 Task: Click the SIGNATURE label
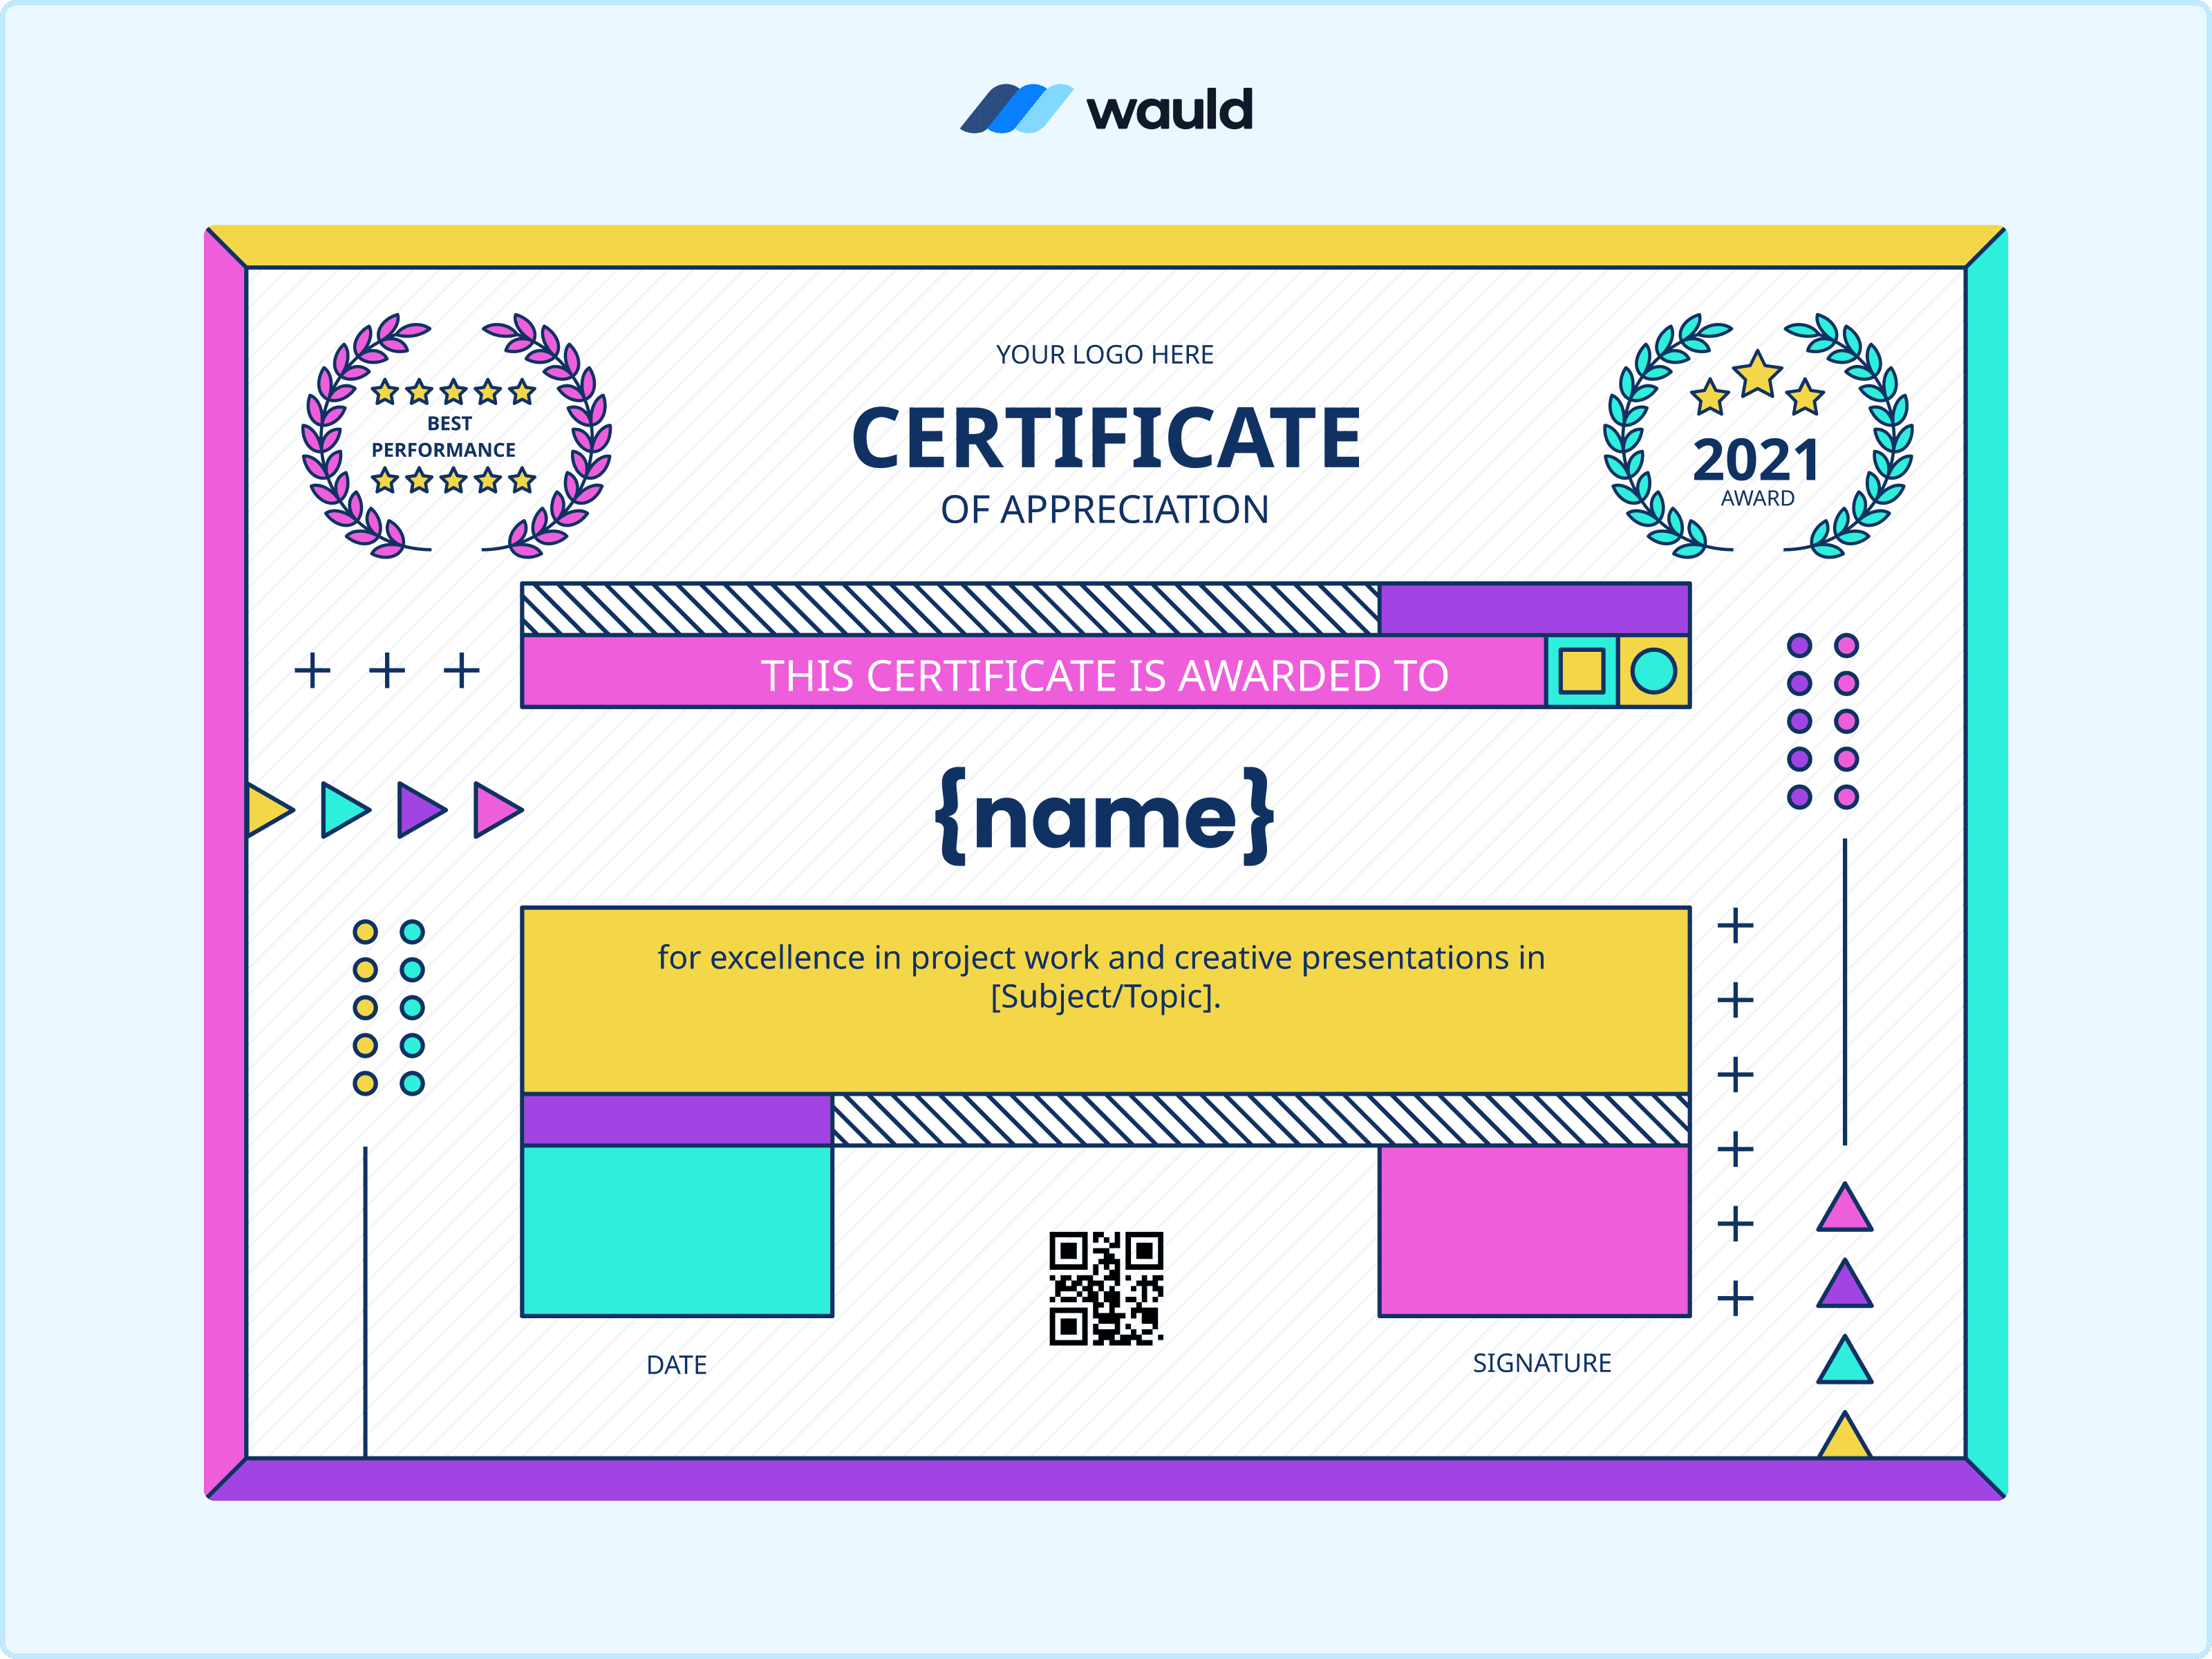click(x=1541, y=1363)
